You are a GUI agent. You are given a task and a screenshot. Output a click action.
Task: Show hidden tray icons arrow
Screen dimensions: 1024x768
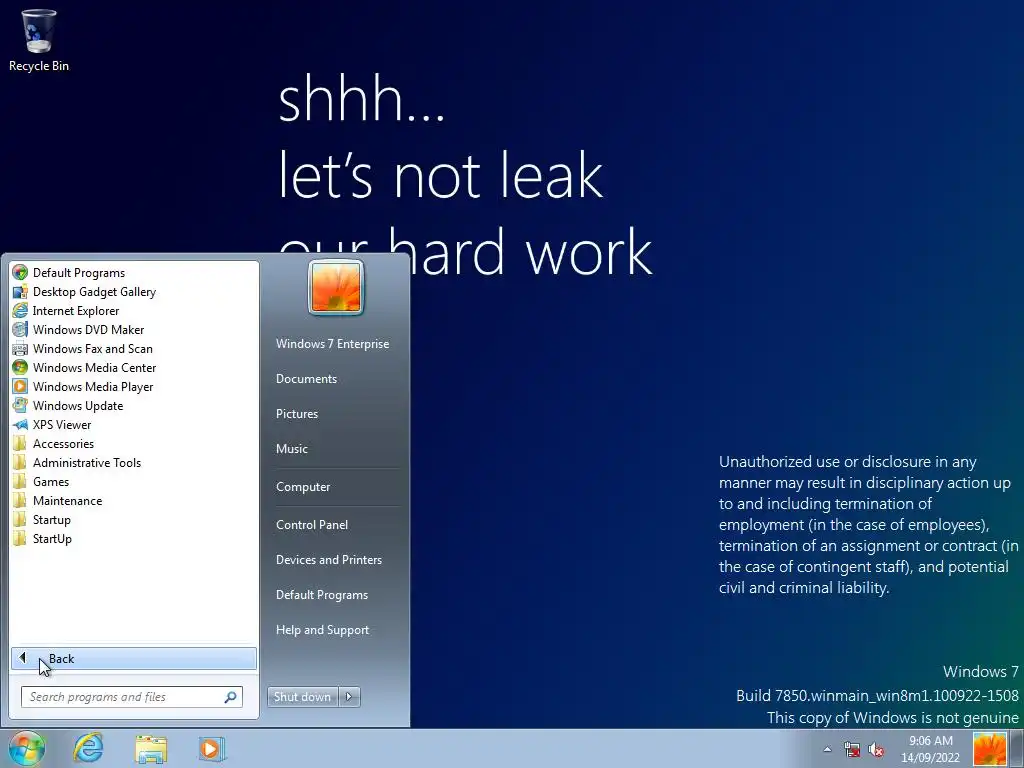pos(827,749)
